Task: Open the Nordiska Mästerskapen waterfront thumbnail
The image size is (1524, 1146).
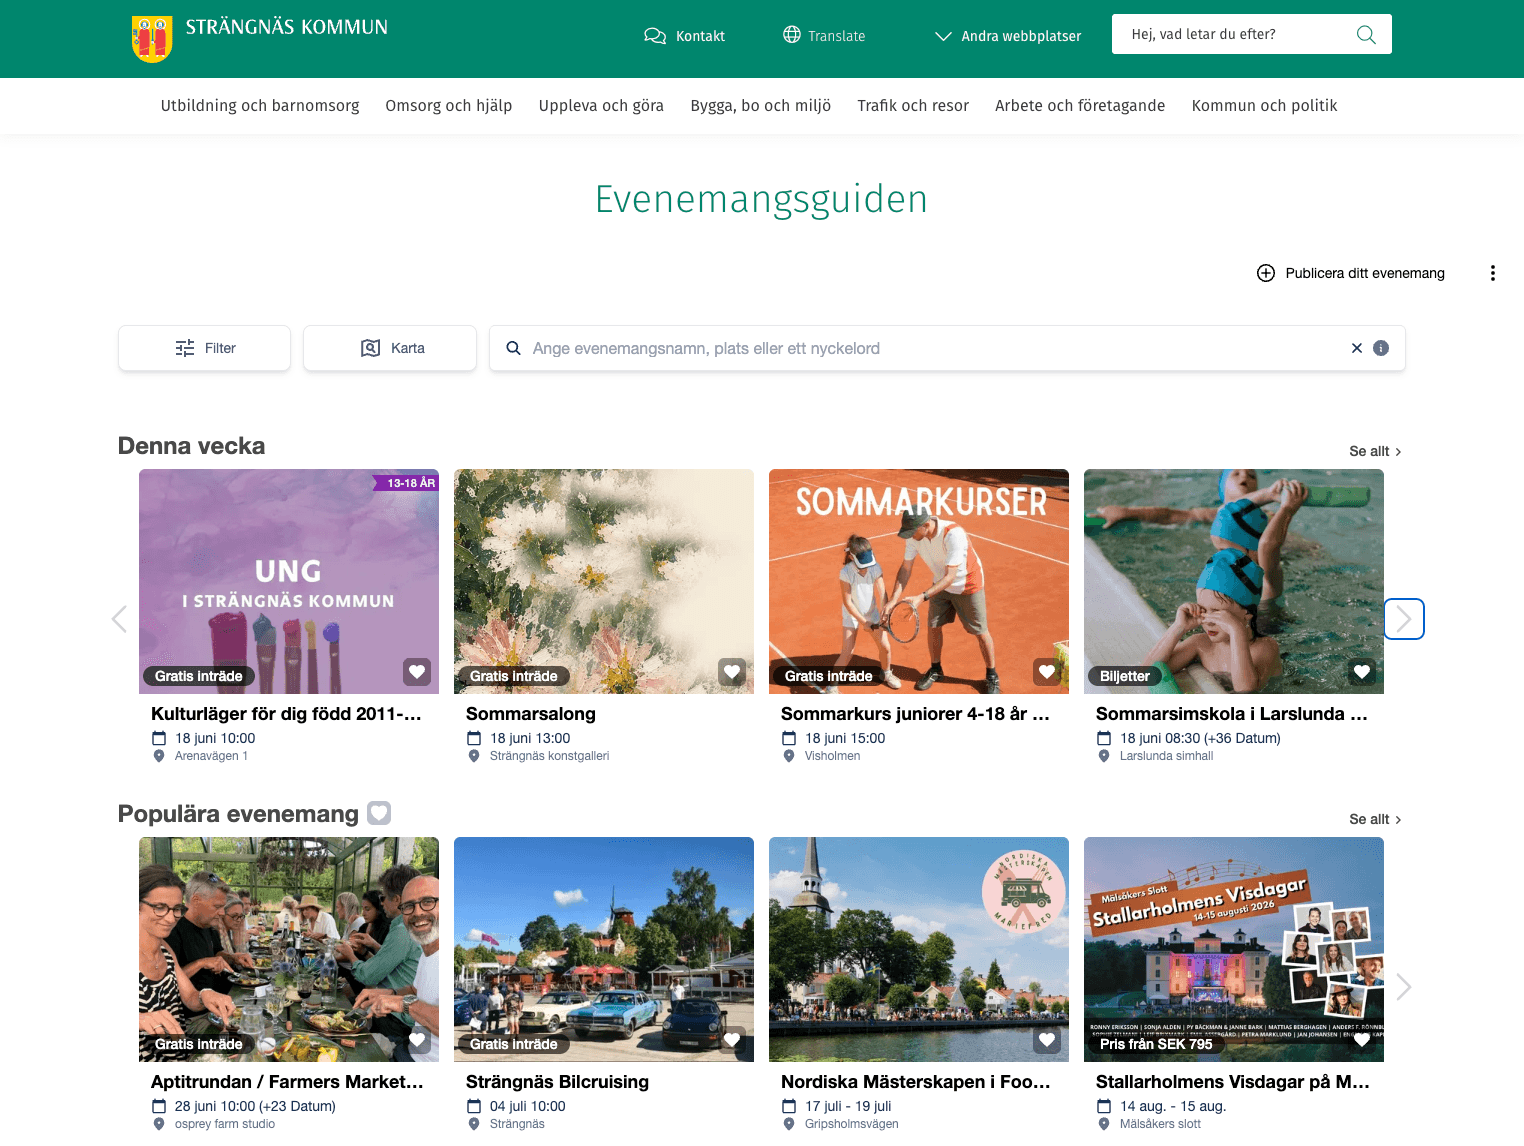Action: pos(919,949)
